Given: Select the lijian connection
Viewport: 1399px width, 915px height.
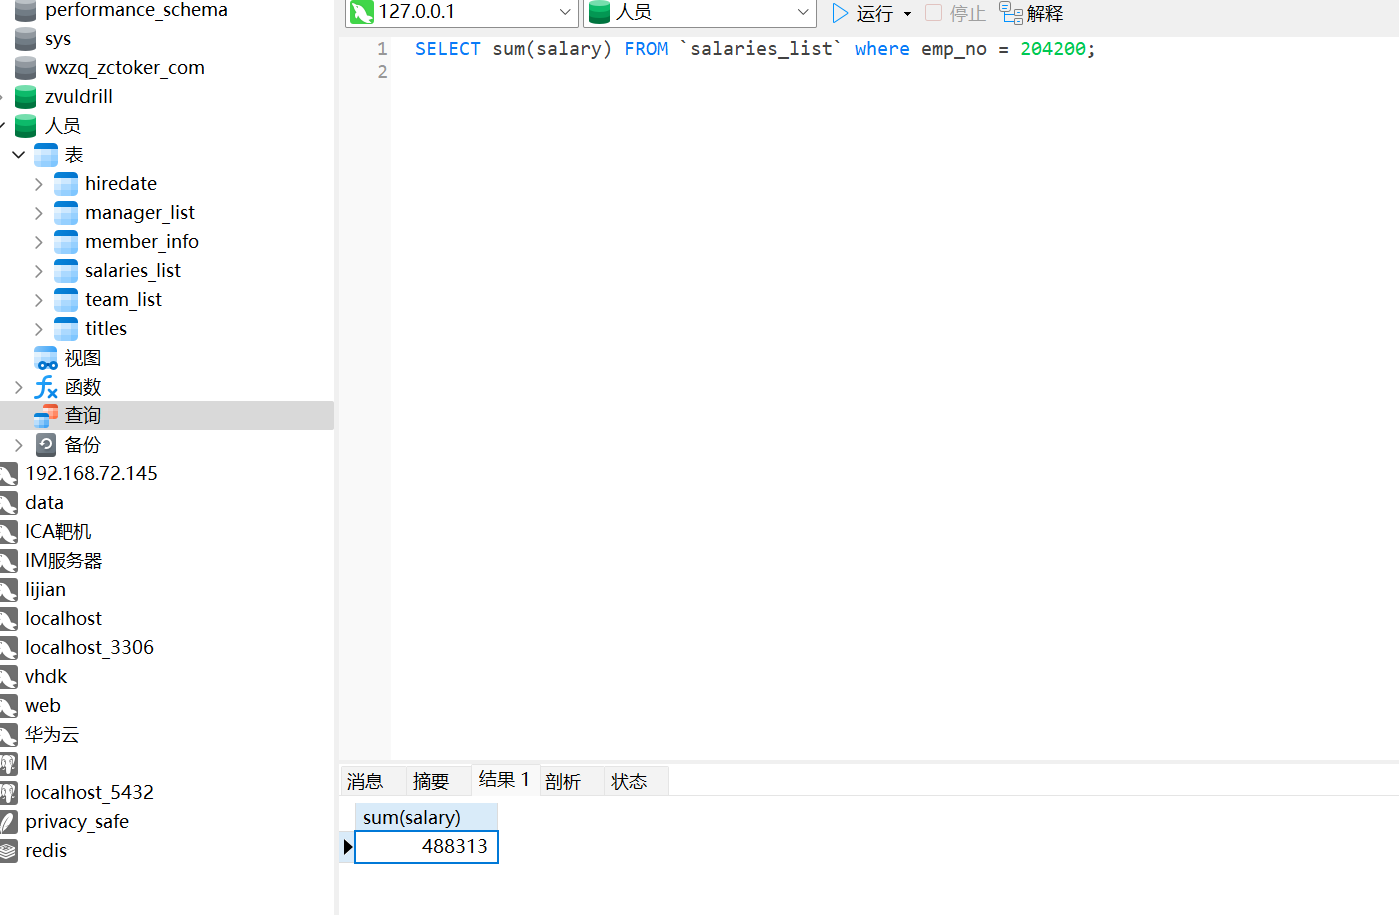Looking at the screenshot, I should pyautogui.click(x=45, y=590).
